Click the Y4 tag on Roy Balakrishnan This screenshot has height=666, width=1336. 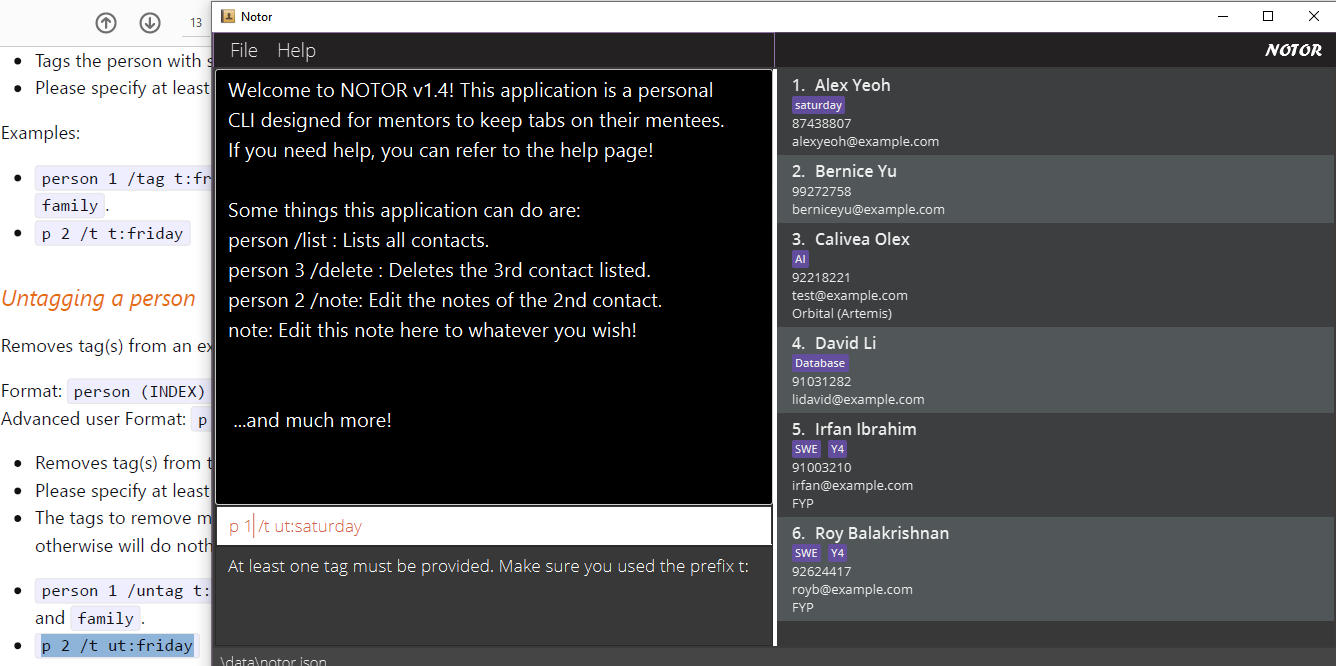[x=837, y=553]
